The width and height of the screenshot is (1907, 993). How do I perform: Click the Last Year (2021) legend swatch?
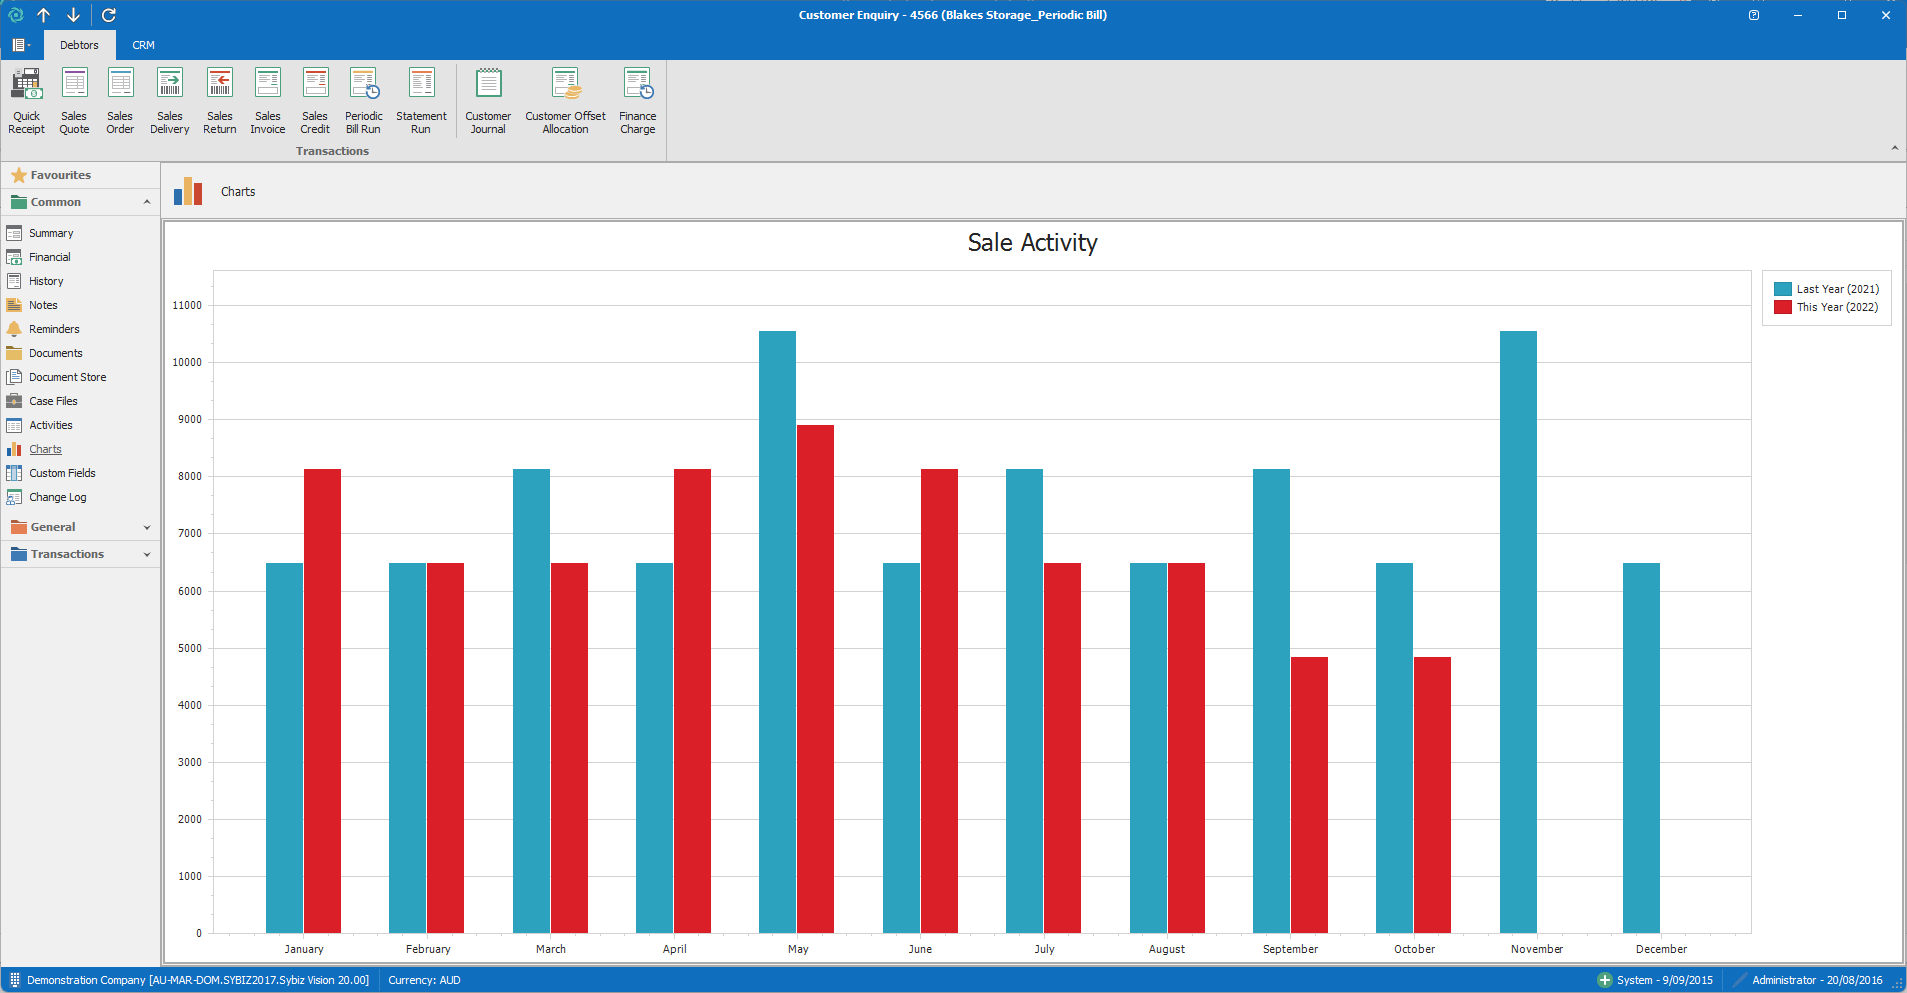(1782, 289)
